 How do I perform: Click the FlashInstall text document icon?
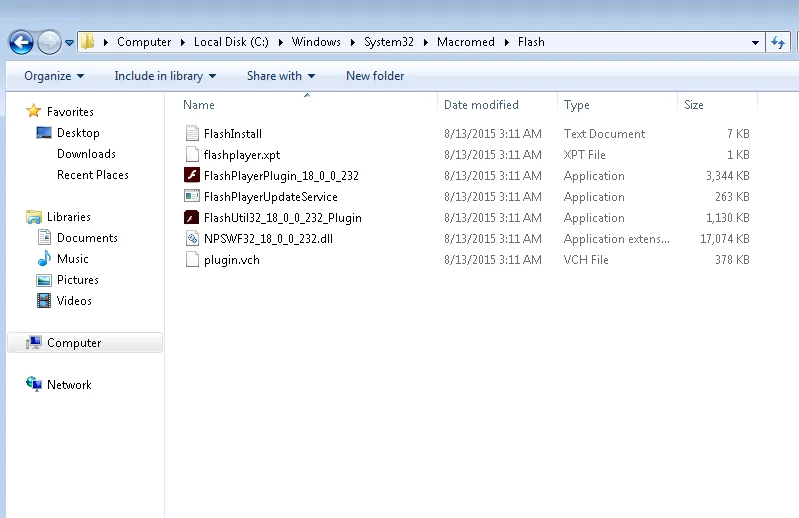[x=192, y=133]
